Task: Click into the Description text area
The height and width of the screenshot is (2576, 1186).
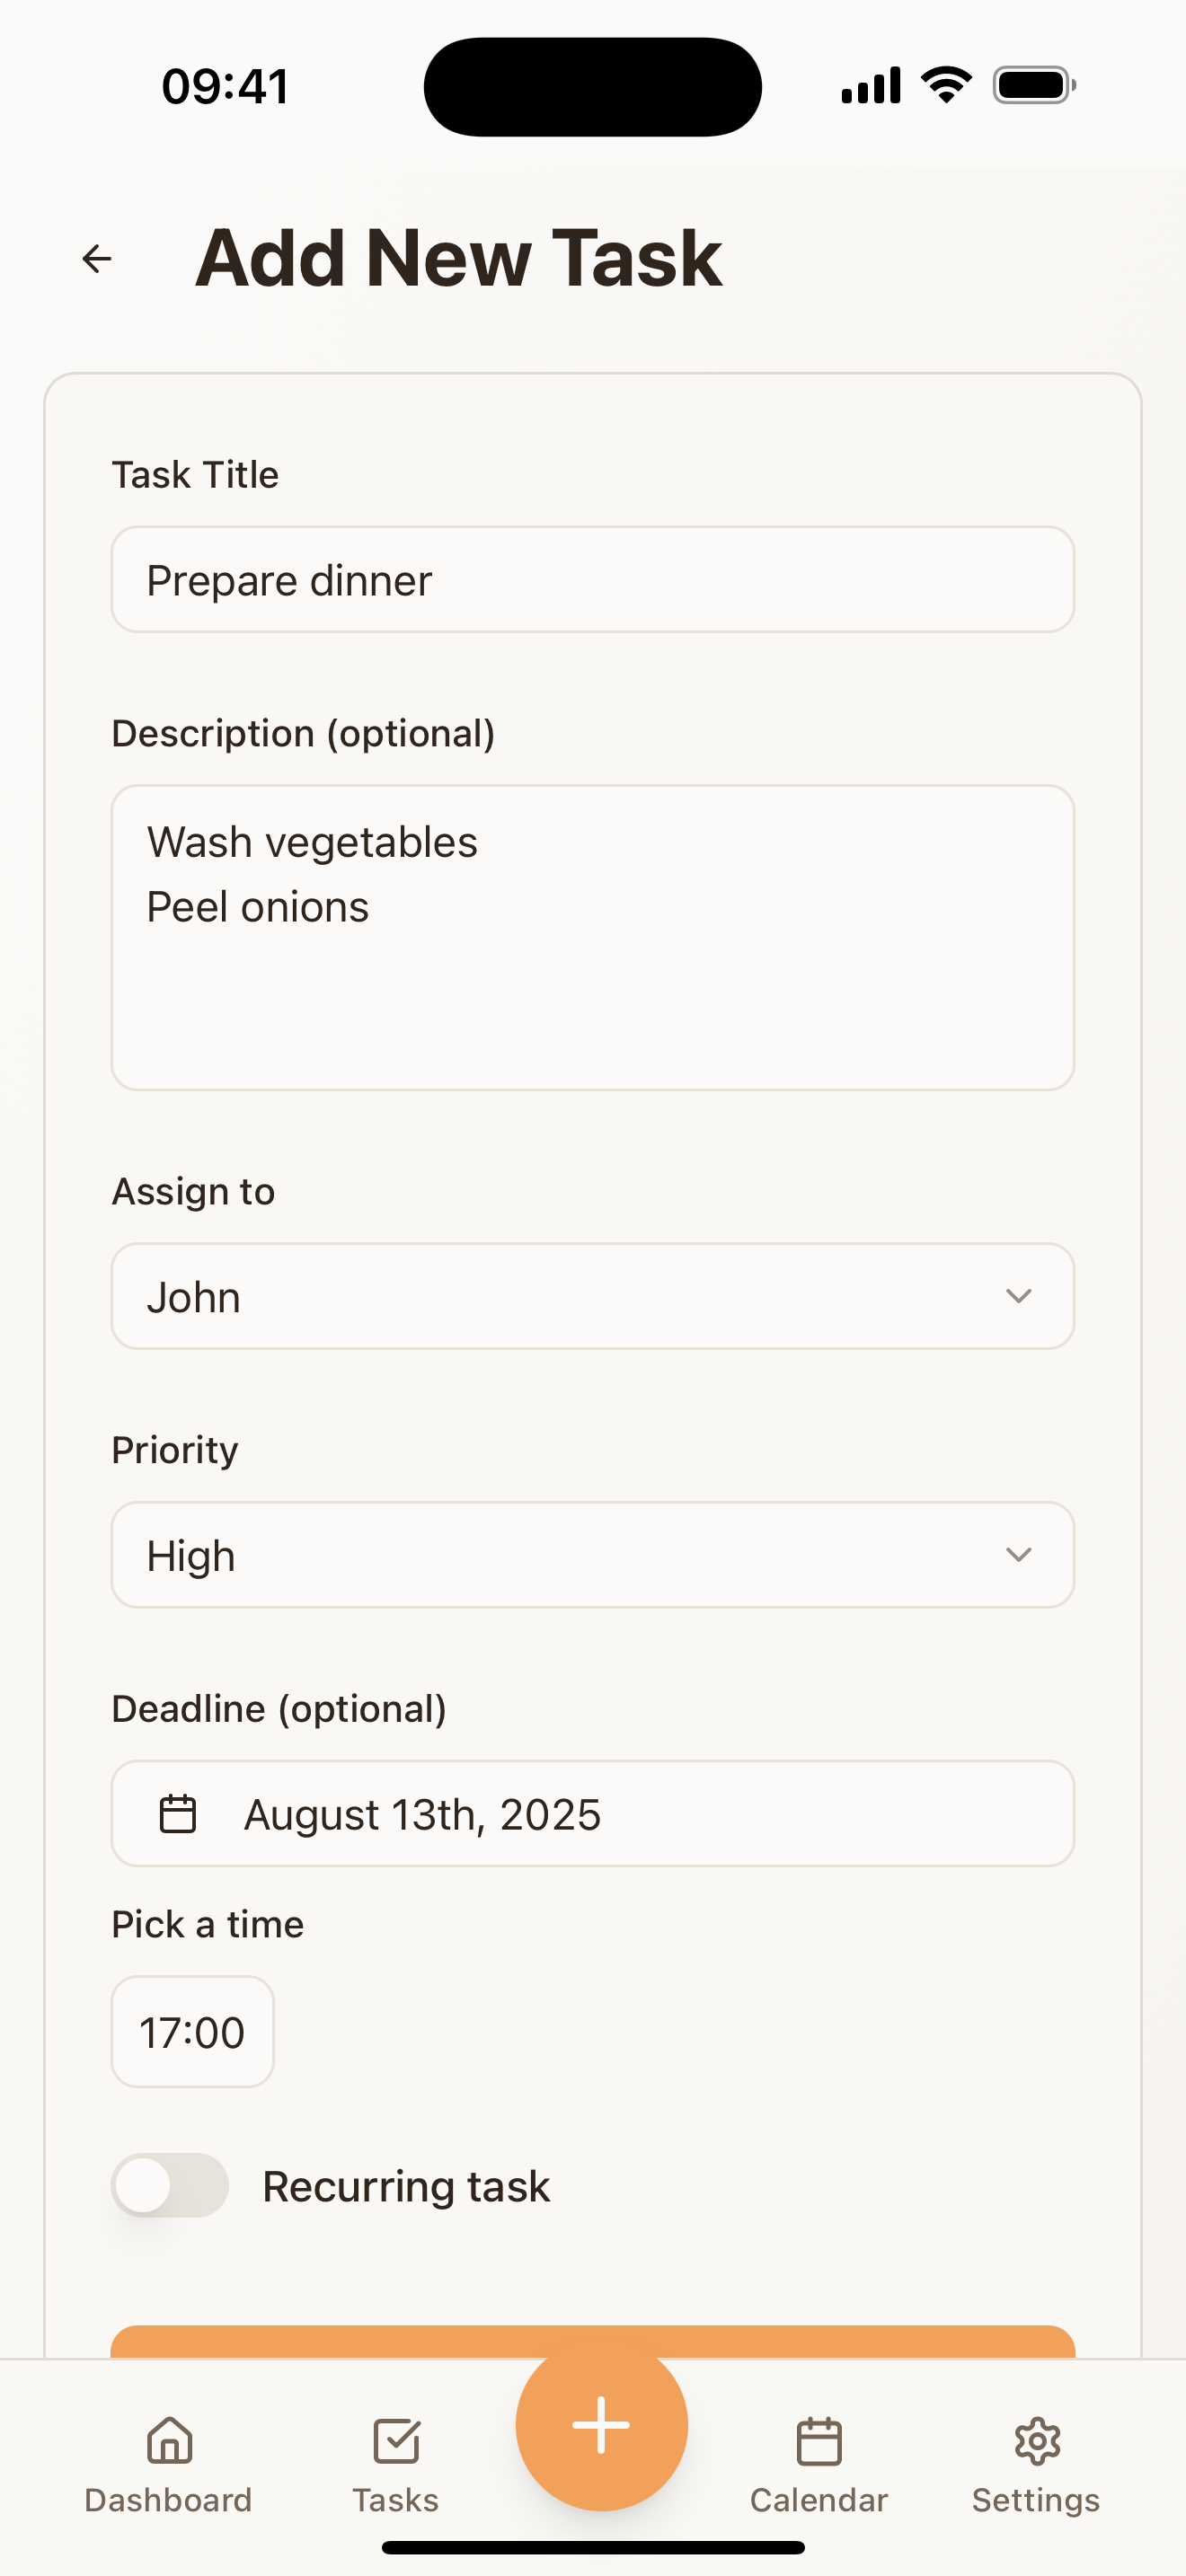Action: pyautogui.click(x=593, y=938)
